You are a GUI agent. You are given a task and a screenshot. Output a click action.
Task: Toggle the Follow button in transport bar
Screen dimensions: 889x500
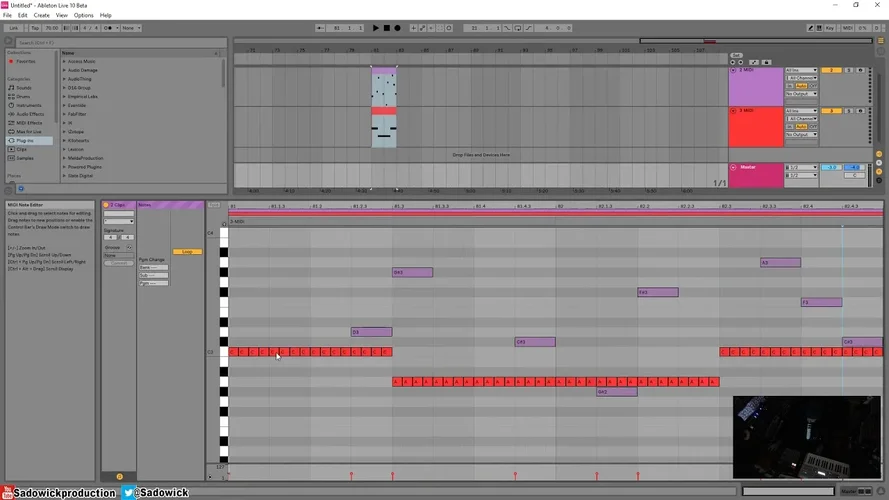pos(320,28)
